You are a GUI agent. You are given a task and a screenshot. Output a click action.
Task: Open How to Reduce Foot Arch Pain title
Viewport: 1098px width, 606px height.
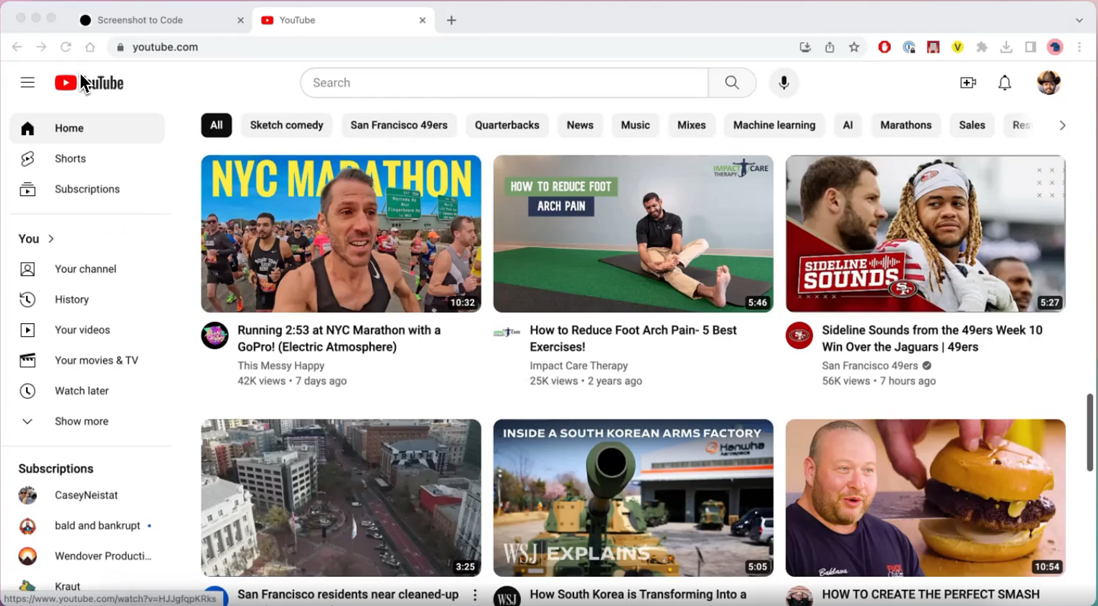pyautogui.click(x=633, y=338)
